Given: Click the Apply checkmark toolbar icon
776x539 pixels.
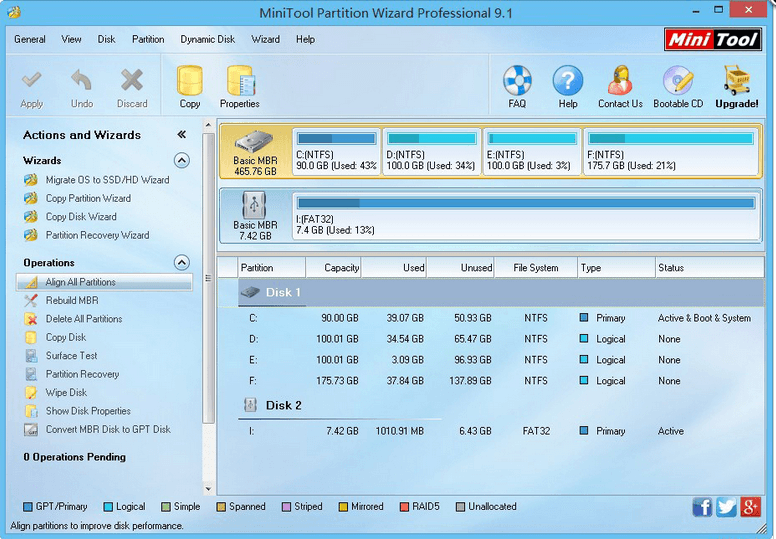Looking at the screenshot, I should [32, 81].
